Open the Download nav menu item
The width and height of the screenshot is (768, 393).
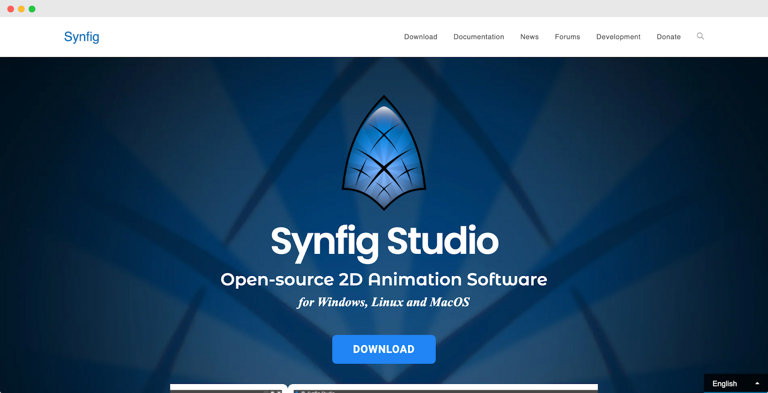point(420,37)
